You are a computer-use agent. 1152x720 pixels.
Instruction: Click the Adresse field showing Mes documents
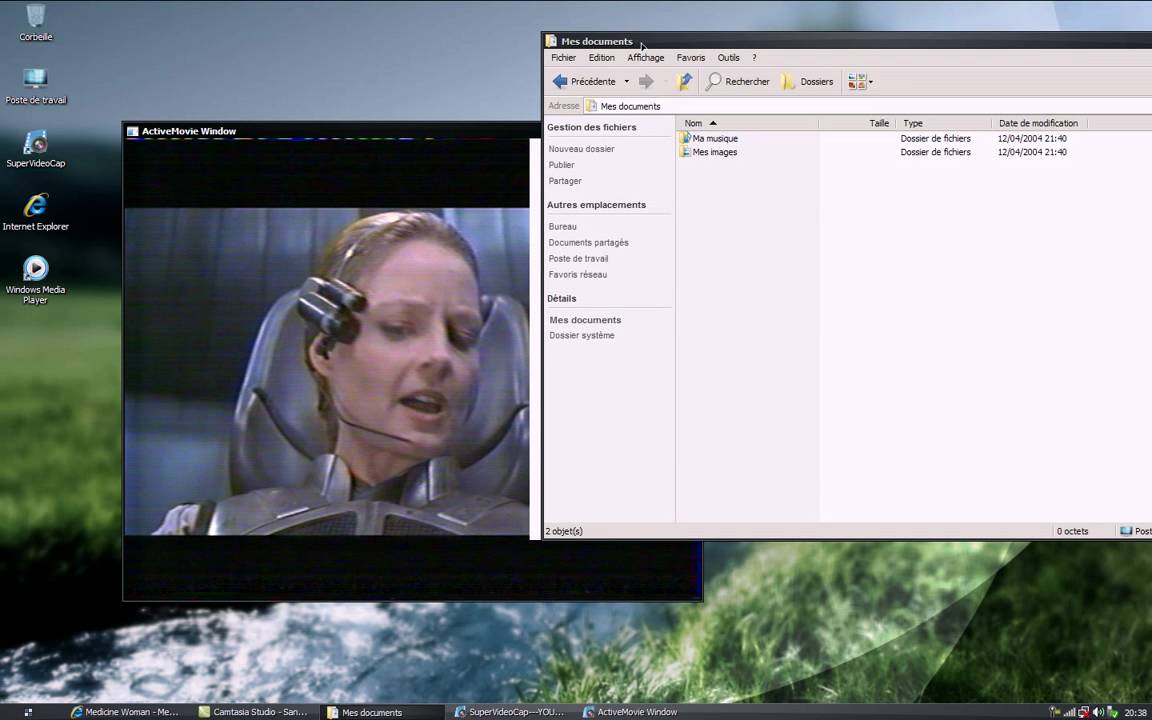pyautogui.click(x=867, y=106)
